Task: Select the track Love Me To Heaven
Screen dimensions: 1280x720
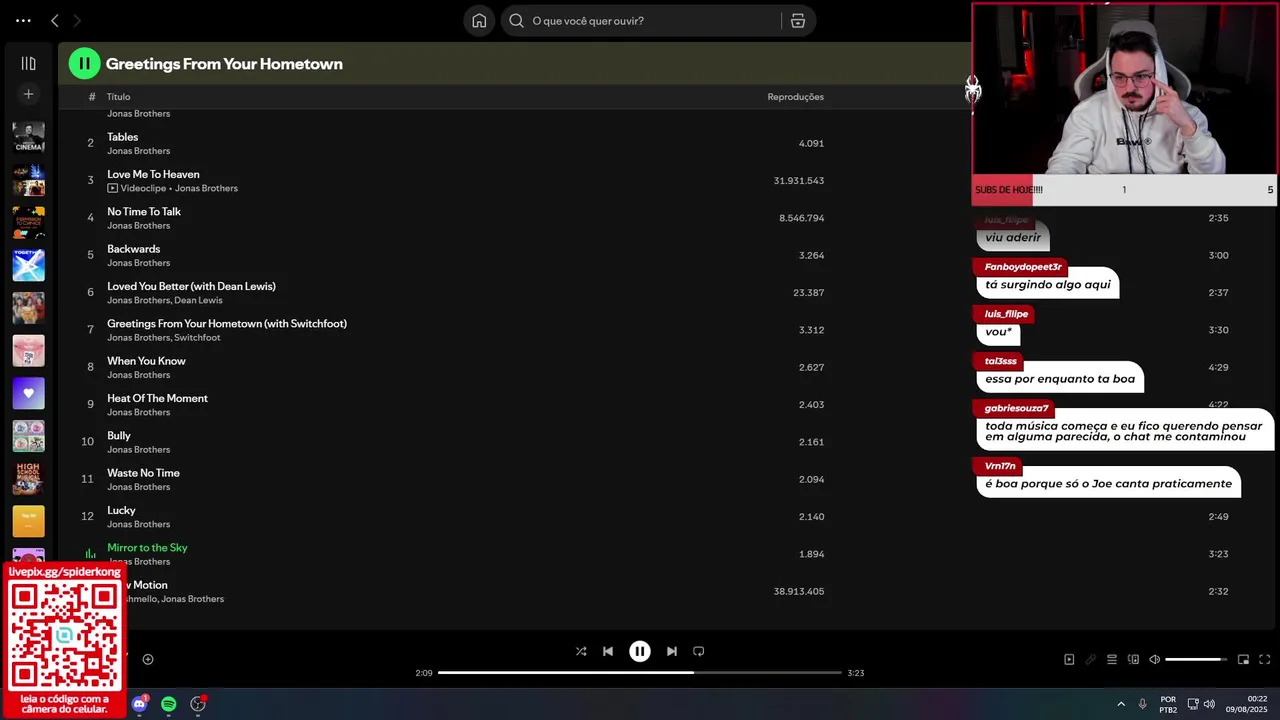Action: tap(153, 174)
